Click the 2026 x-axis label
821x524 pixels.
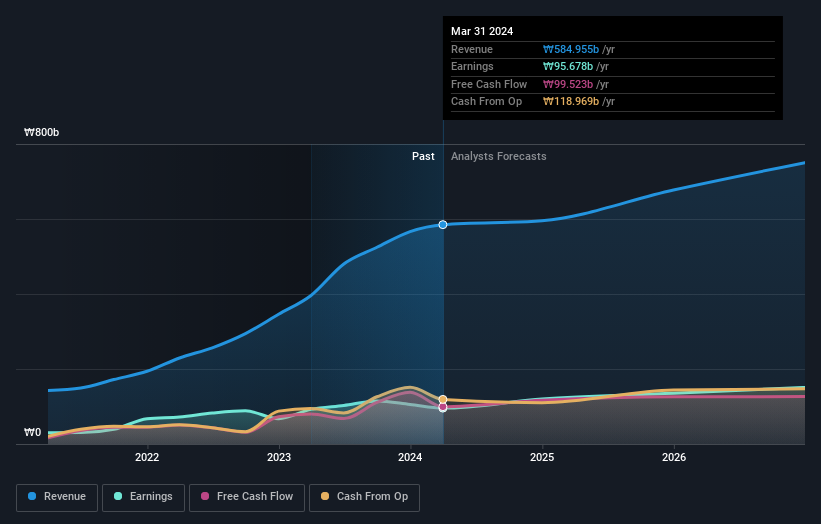674,458
